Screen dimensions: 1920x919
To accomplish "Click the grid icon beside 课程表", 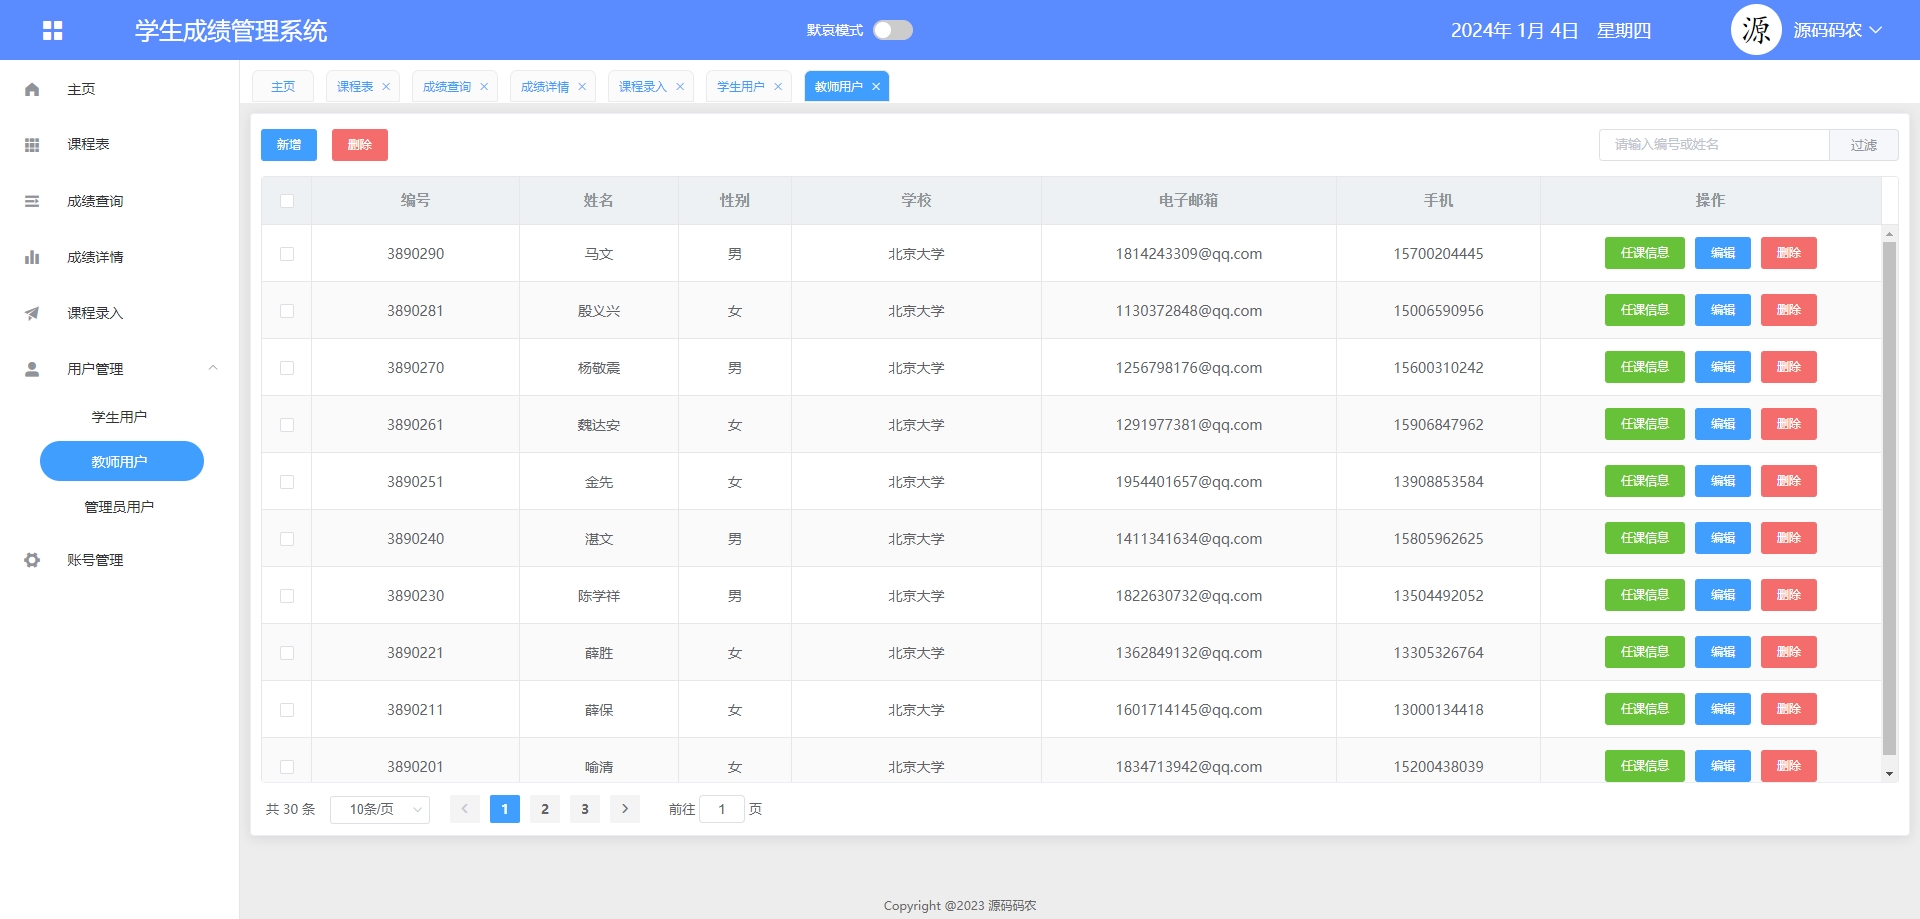I will pyautogui.click(x=32, y=145).
